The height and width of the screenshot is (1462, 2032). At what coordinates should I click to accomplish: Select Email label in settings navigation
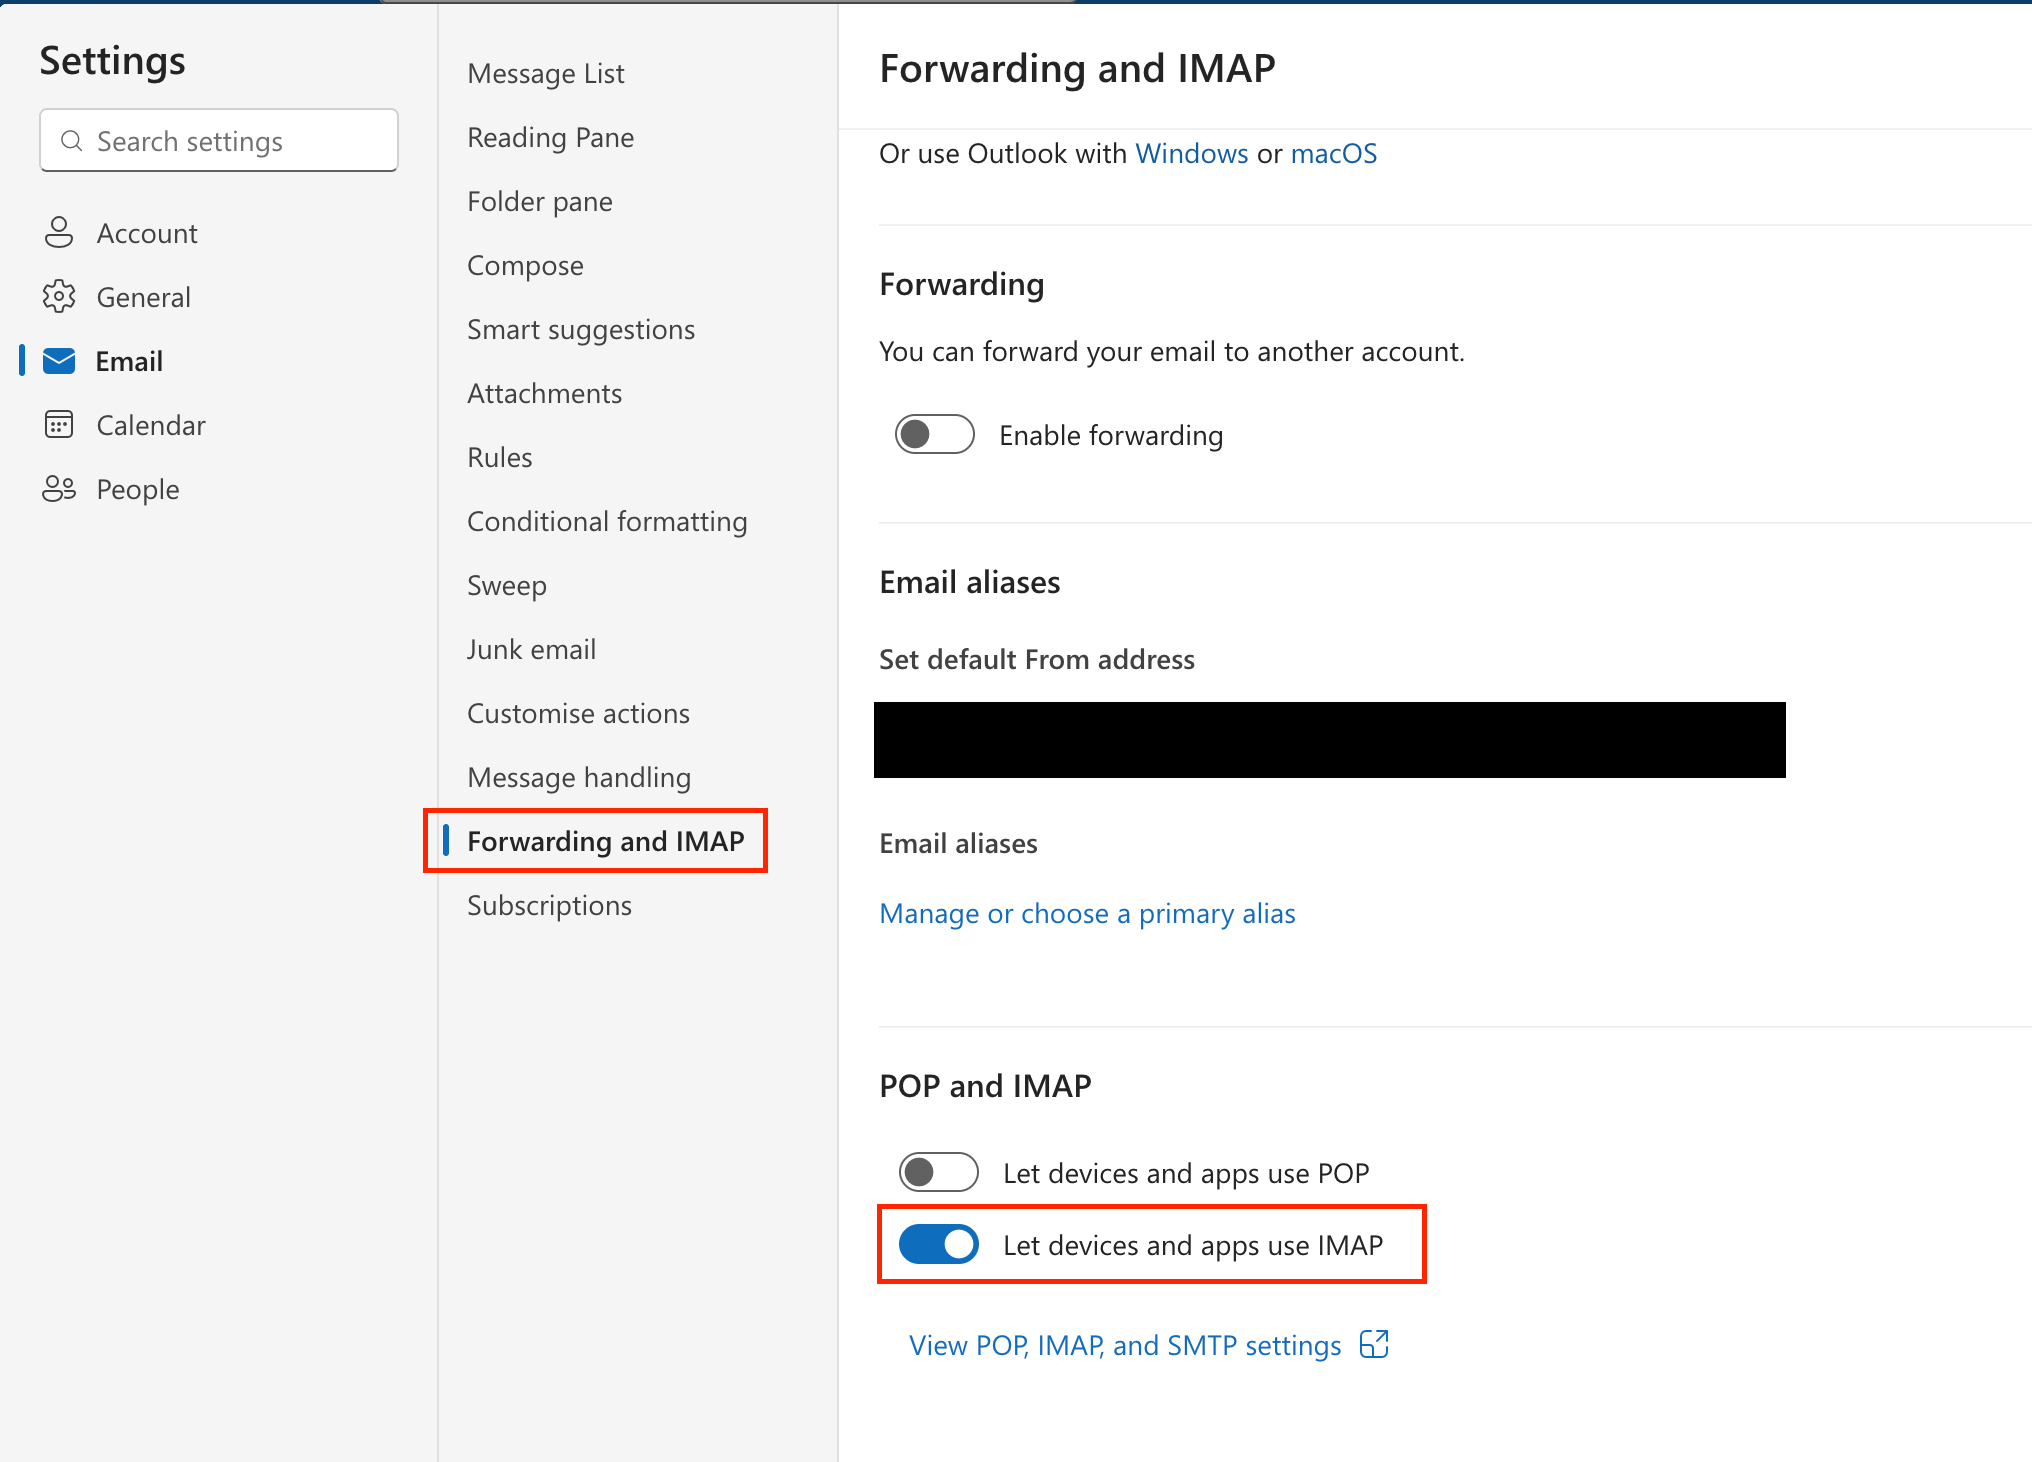pos(129,361)
